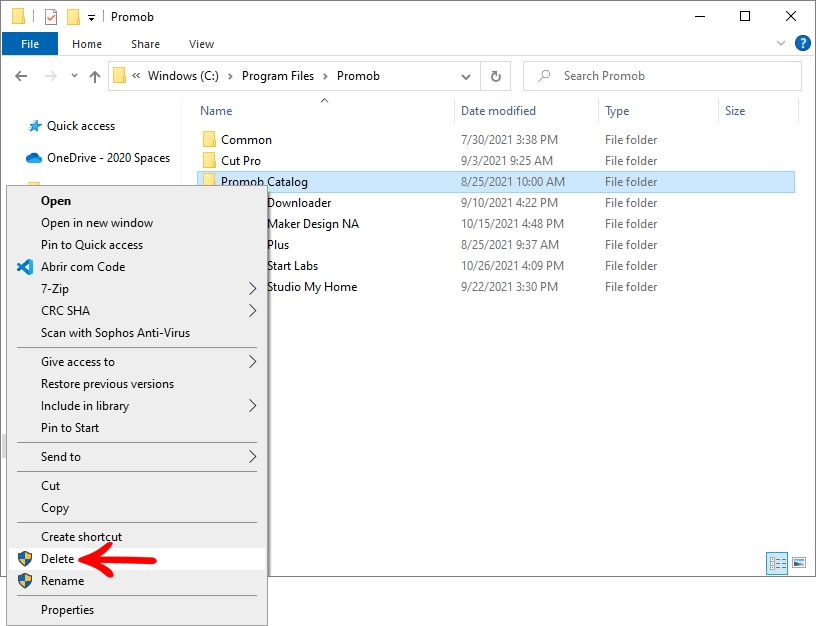Screen dimensions: 816x626
Task: Choose Pin to Quick access
Action: click(137, 245)
